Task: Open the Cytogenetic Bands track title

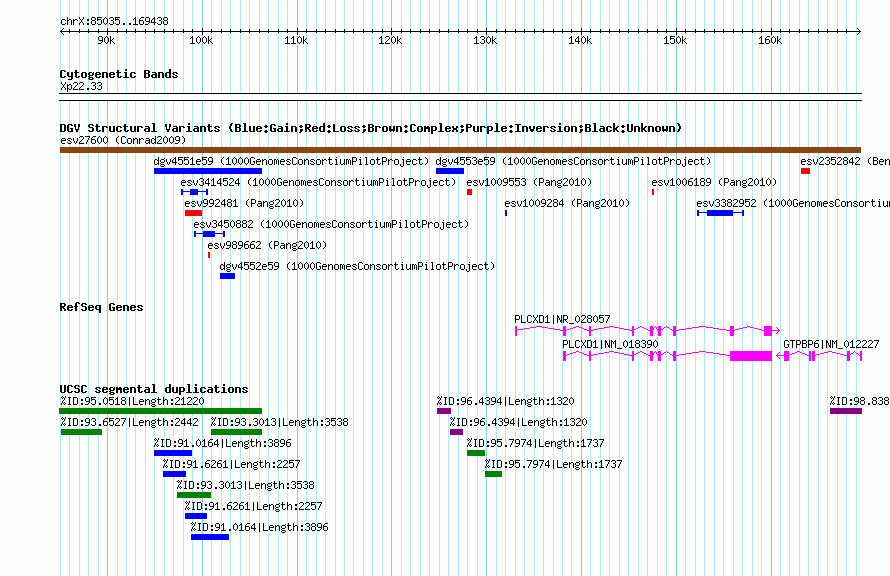Action: (x=119, y=74)
